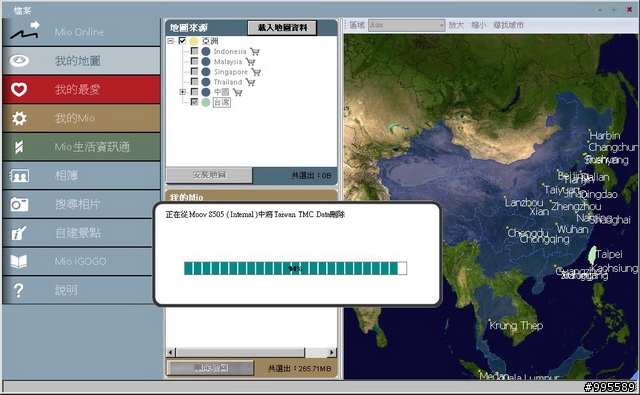
Task: Click the 我的Mio panel header
Action: (x=251, y=196)
